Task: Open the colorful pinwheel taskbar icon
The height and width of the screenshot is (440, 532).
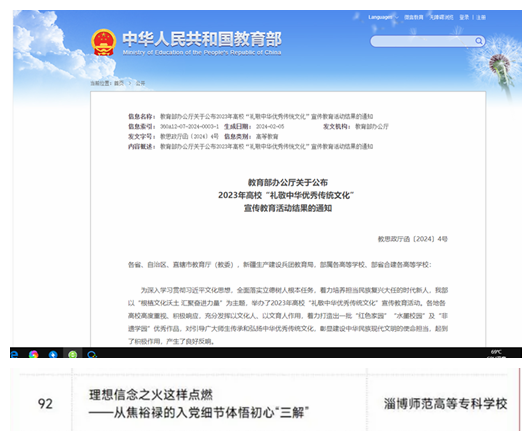Action: (x=34, y=355)
